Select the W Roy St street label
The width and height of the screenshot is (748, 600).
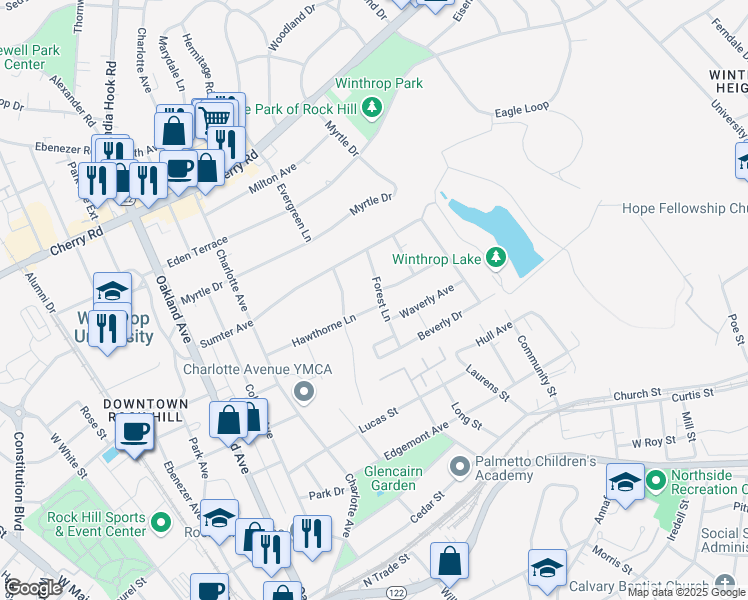tap(654, 442)
